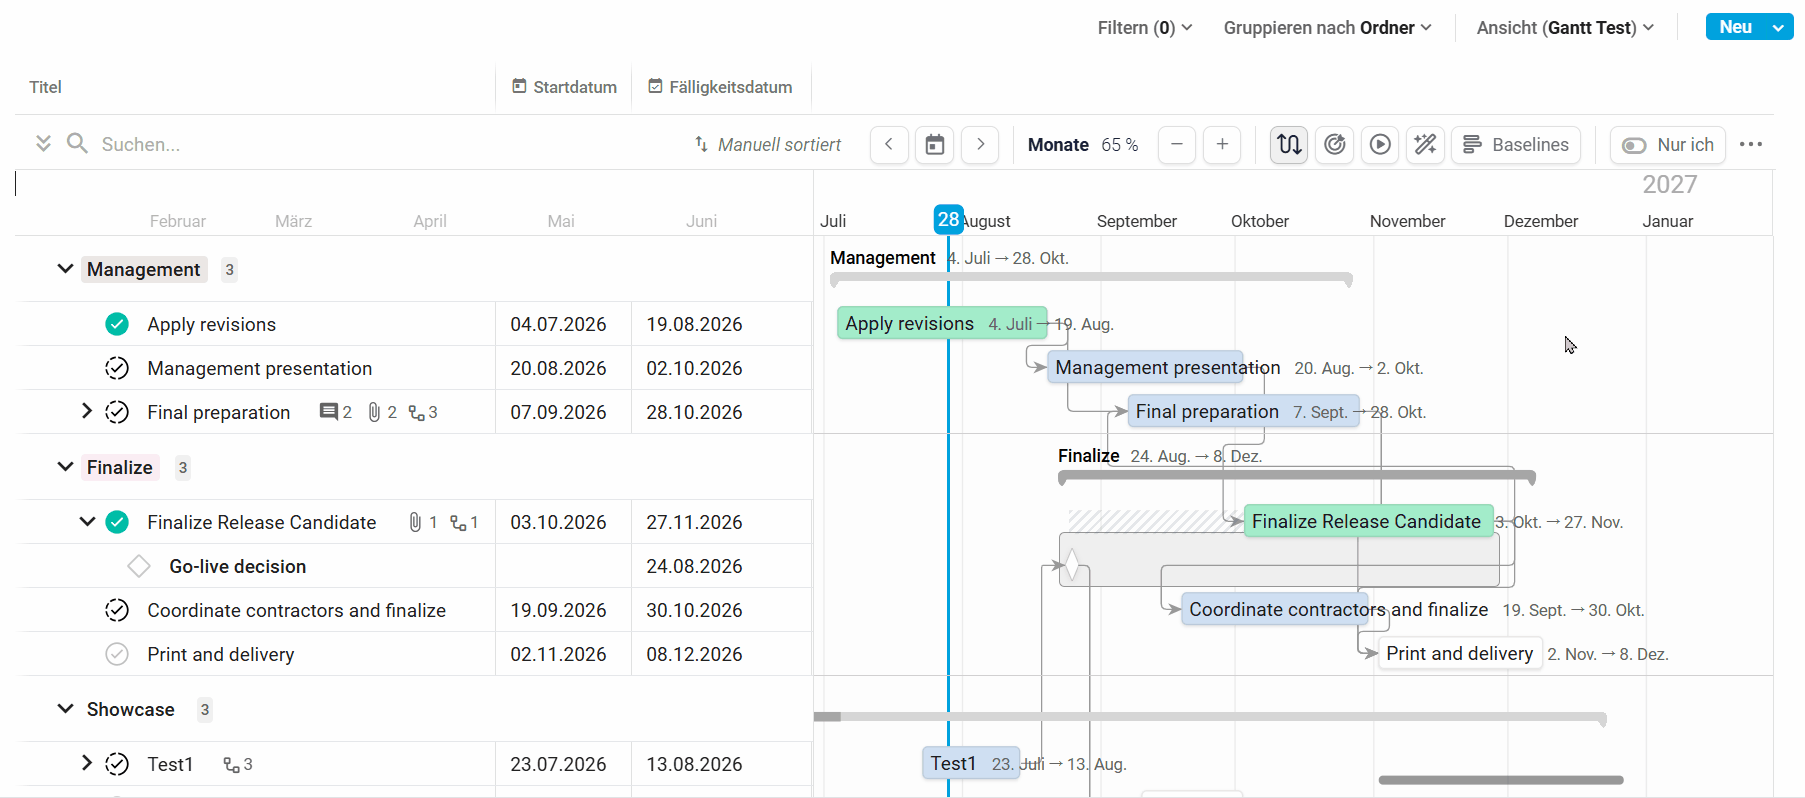Open the Filtern (0) dropdown
This screenshot has height=798, width=1805.
pos(1145,28)
